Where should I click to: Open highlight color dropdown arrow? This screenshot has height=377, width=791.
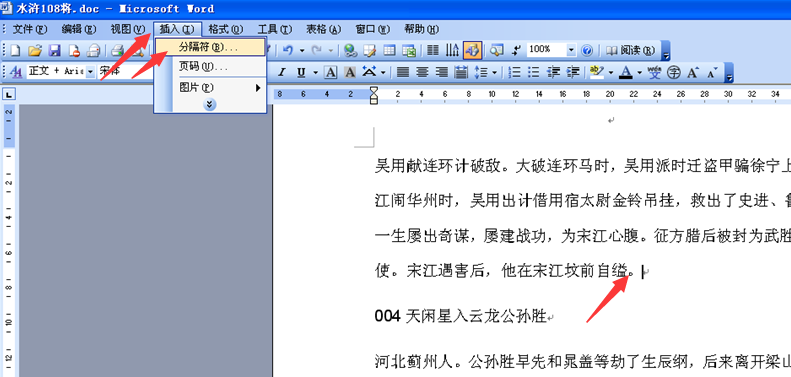click(611, 72)
